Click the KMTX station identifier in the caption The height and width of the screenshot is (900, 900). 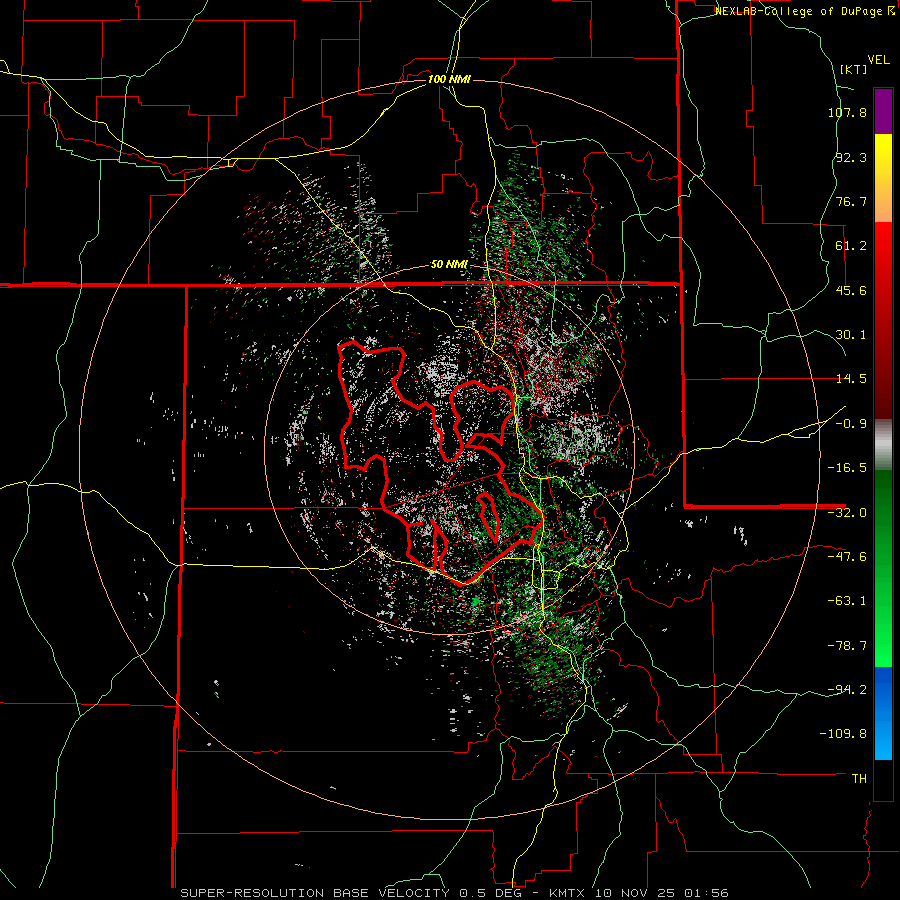569,893
